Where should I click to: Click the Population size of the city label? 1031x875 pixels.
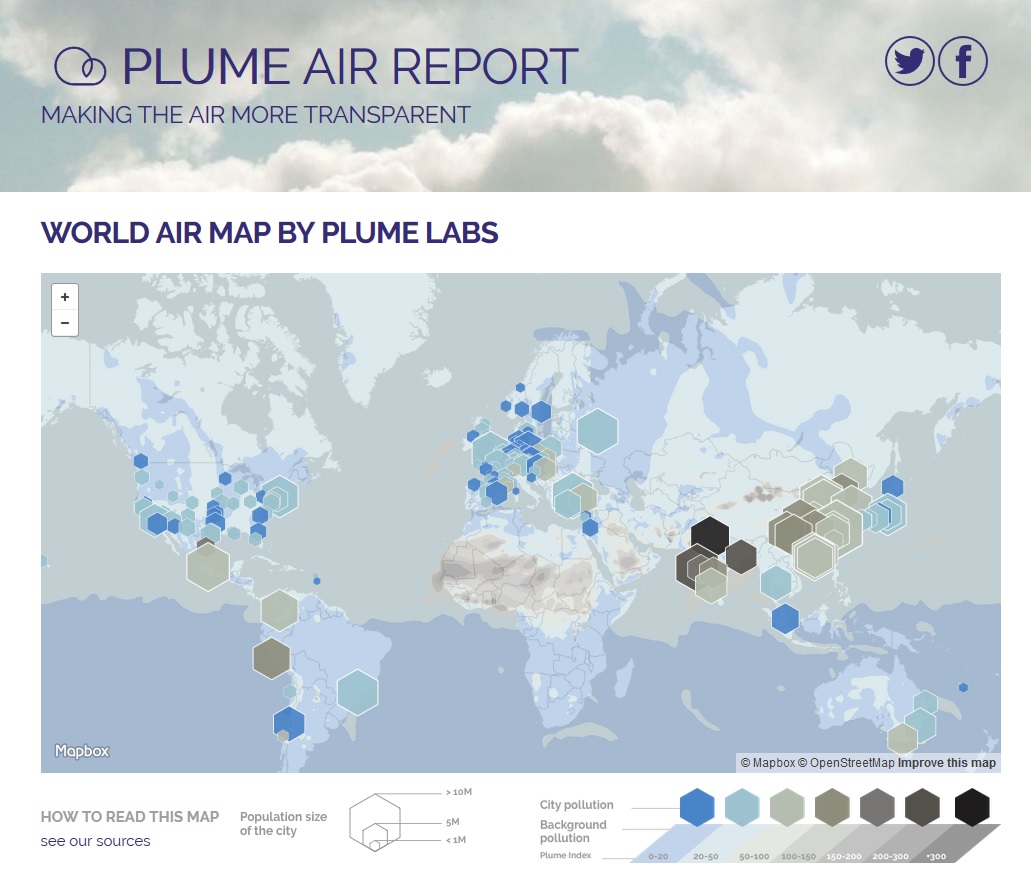click(x=283, y=823)
